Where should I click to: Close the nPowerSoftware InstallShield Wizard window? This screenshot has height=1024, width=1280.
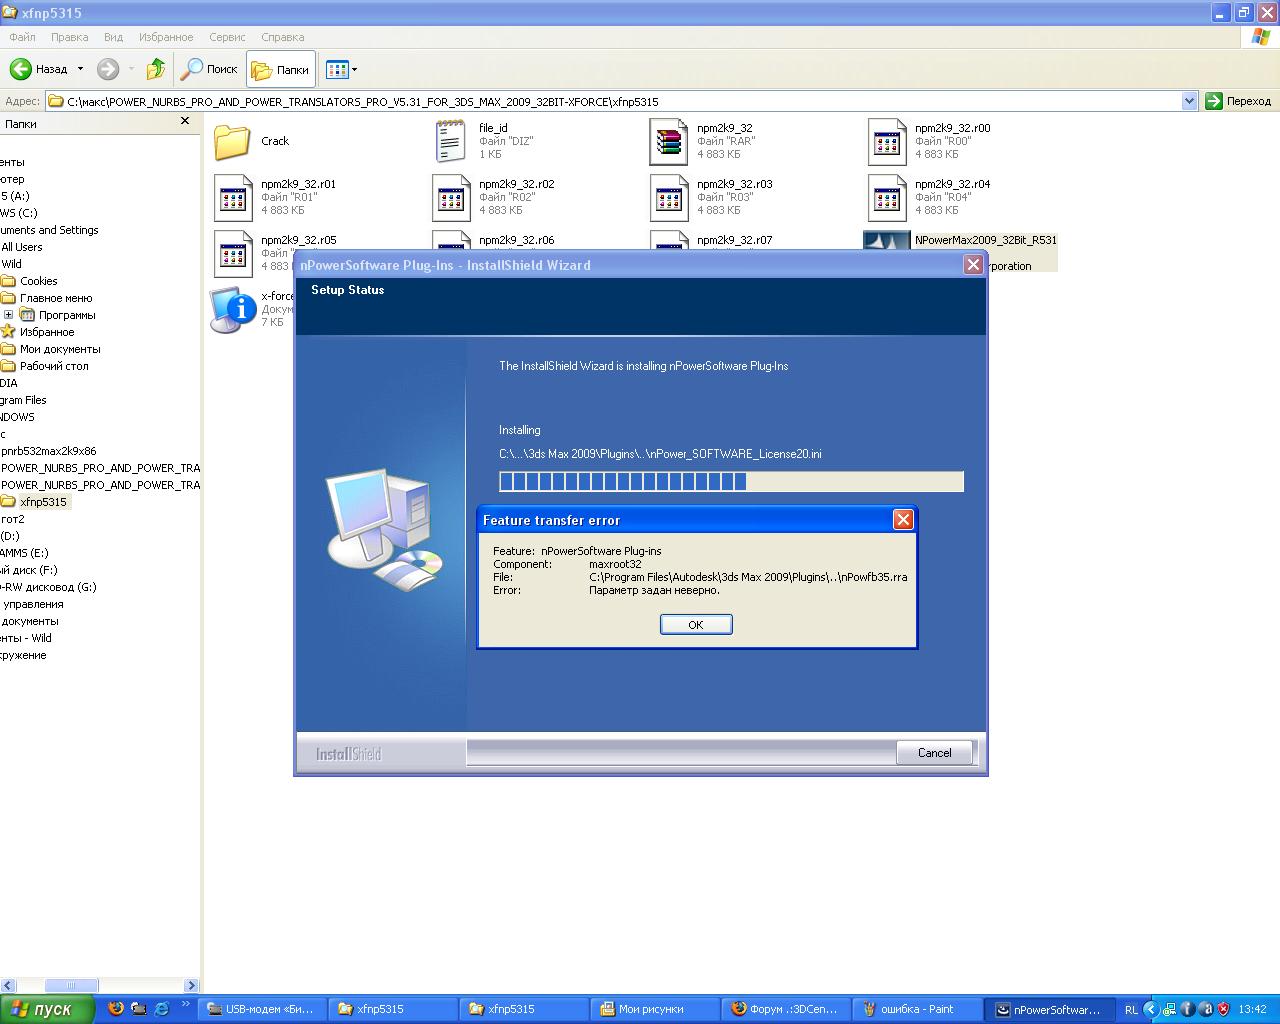coord(973,264)
